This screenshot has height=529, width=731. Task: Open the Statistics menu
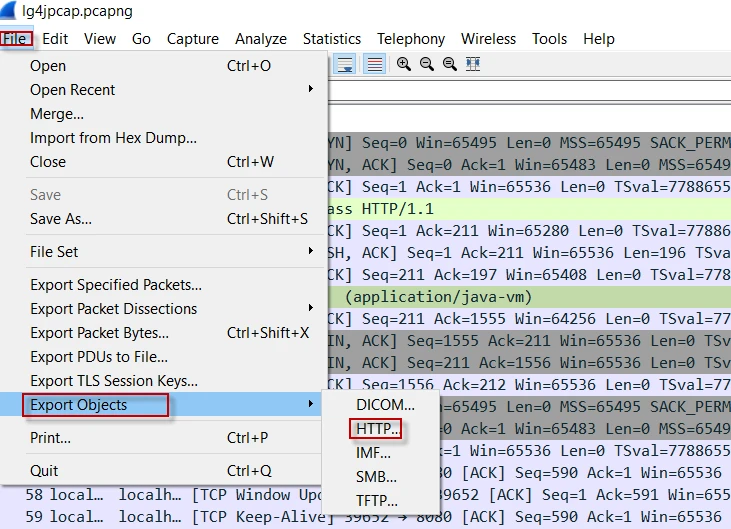tap(332, 39)
